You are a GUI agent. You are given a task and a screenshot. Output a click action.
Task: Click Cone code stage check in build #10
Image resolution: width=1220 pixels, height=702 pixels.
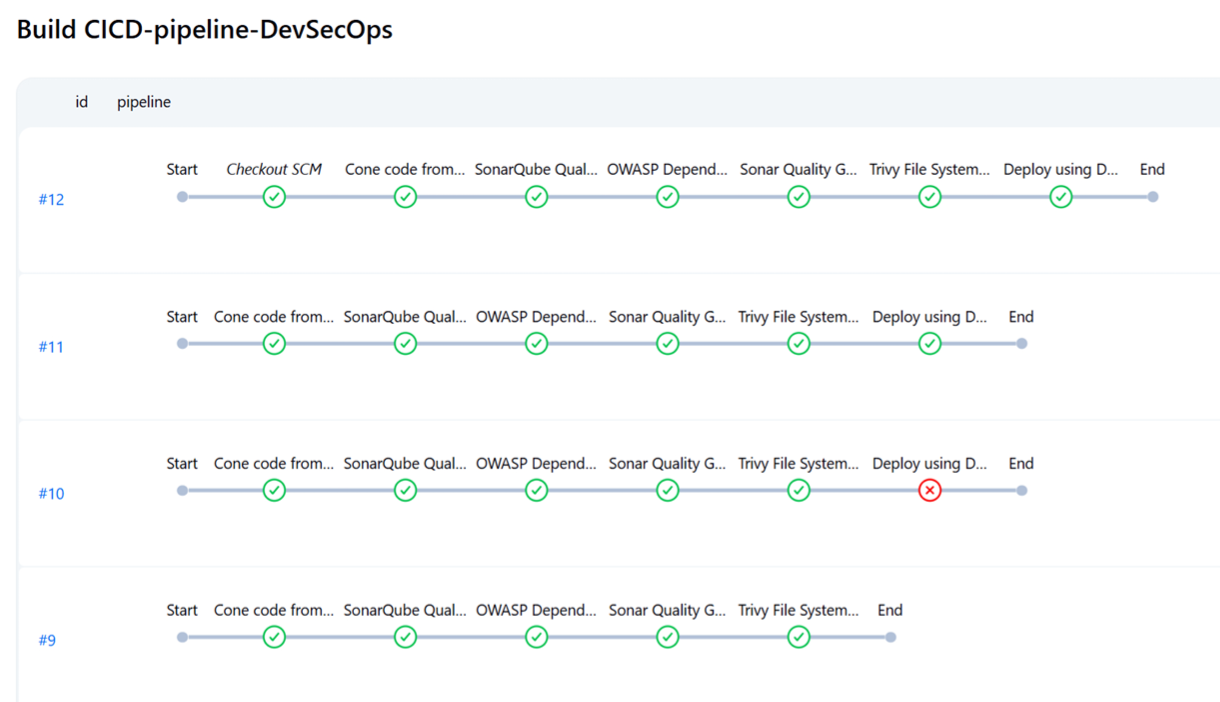coord(274,491)
